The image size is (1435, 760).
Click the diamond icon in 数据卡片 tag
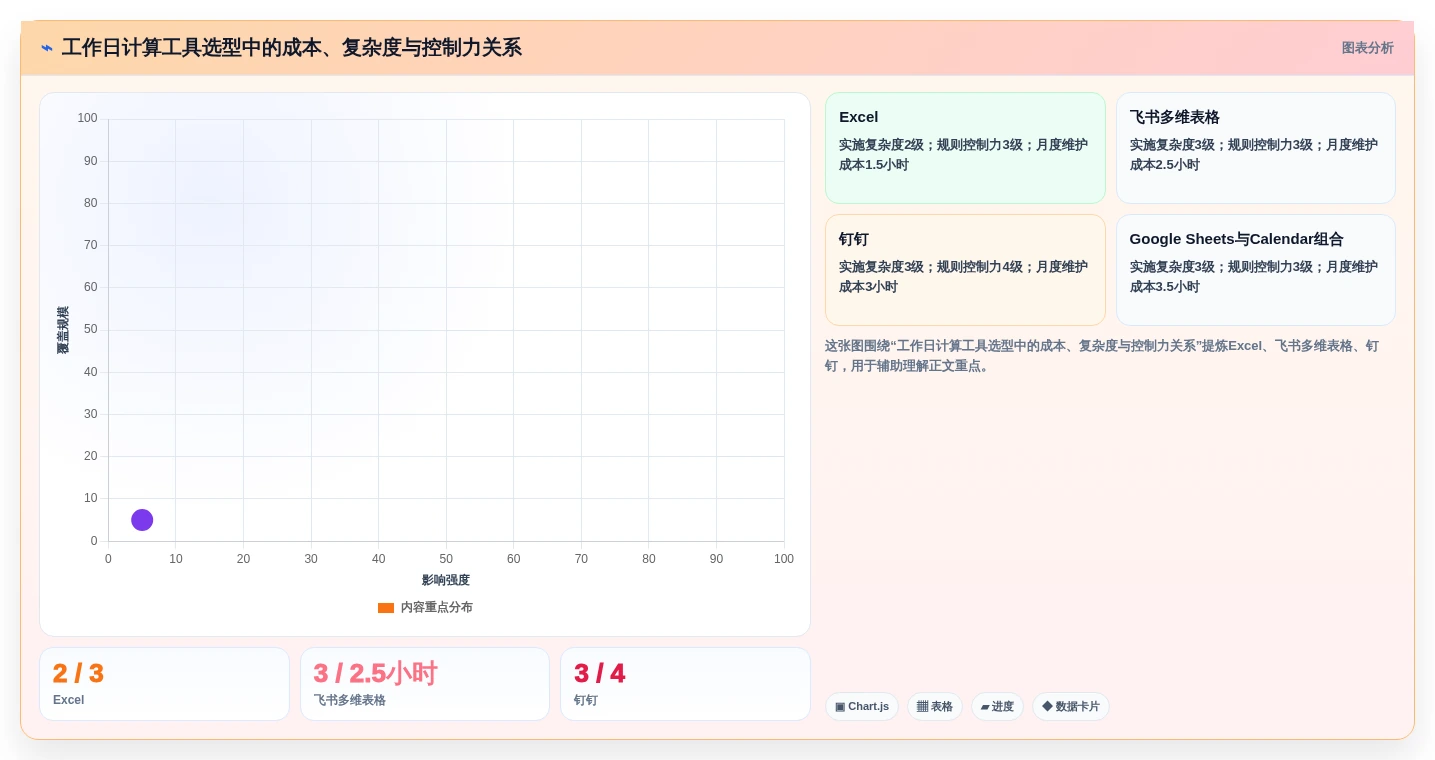pyautogui.click(x=1047, y=706)
